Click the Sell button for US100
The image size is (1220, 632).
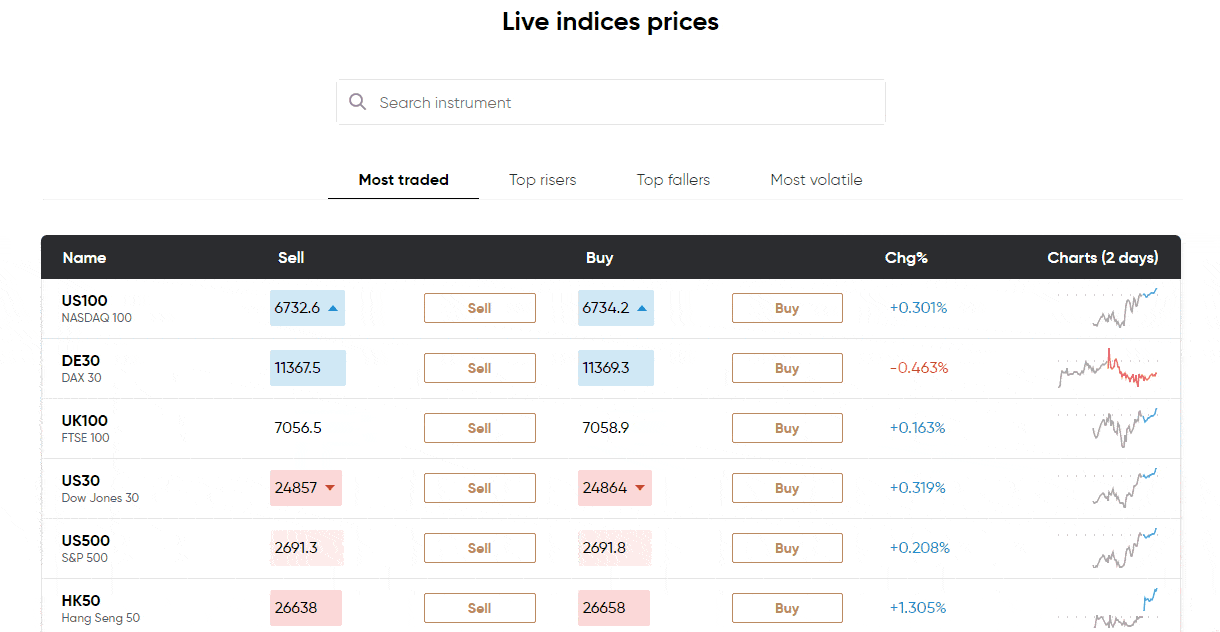pos(480,308)
